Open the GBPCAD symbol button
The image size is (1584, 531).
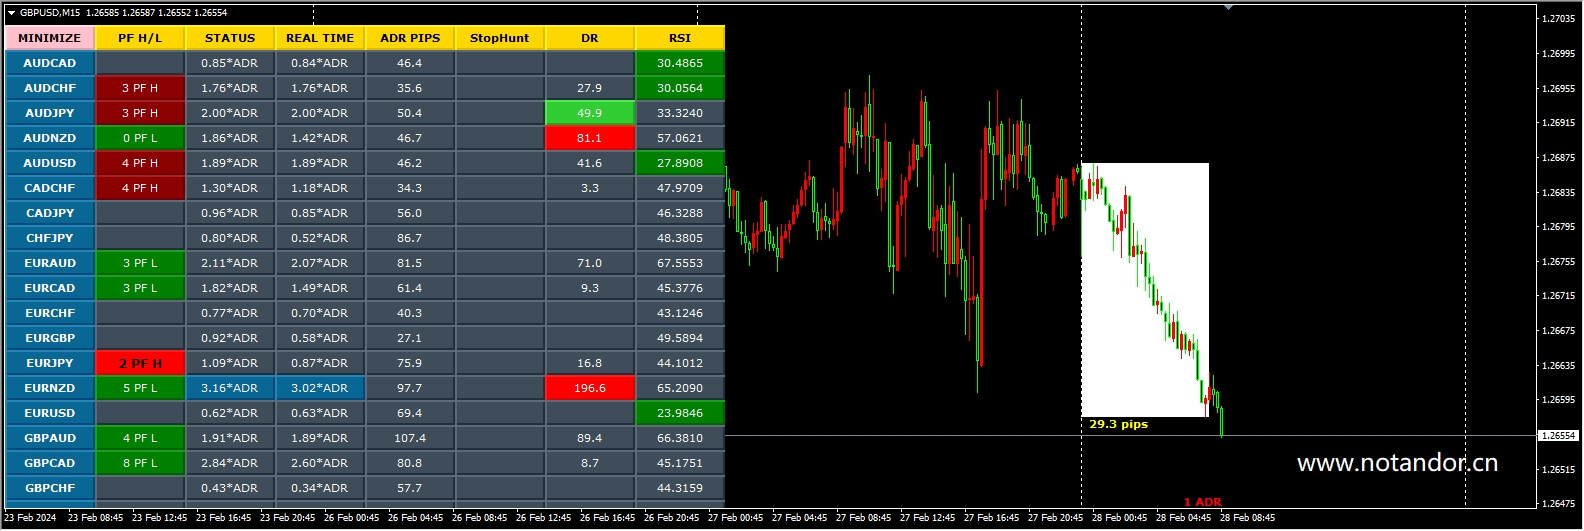coord(50,463)
